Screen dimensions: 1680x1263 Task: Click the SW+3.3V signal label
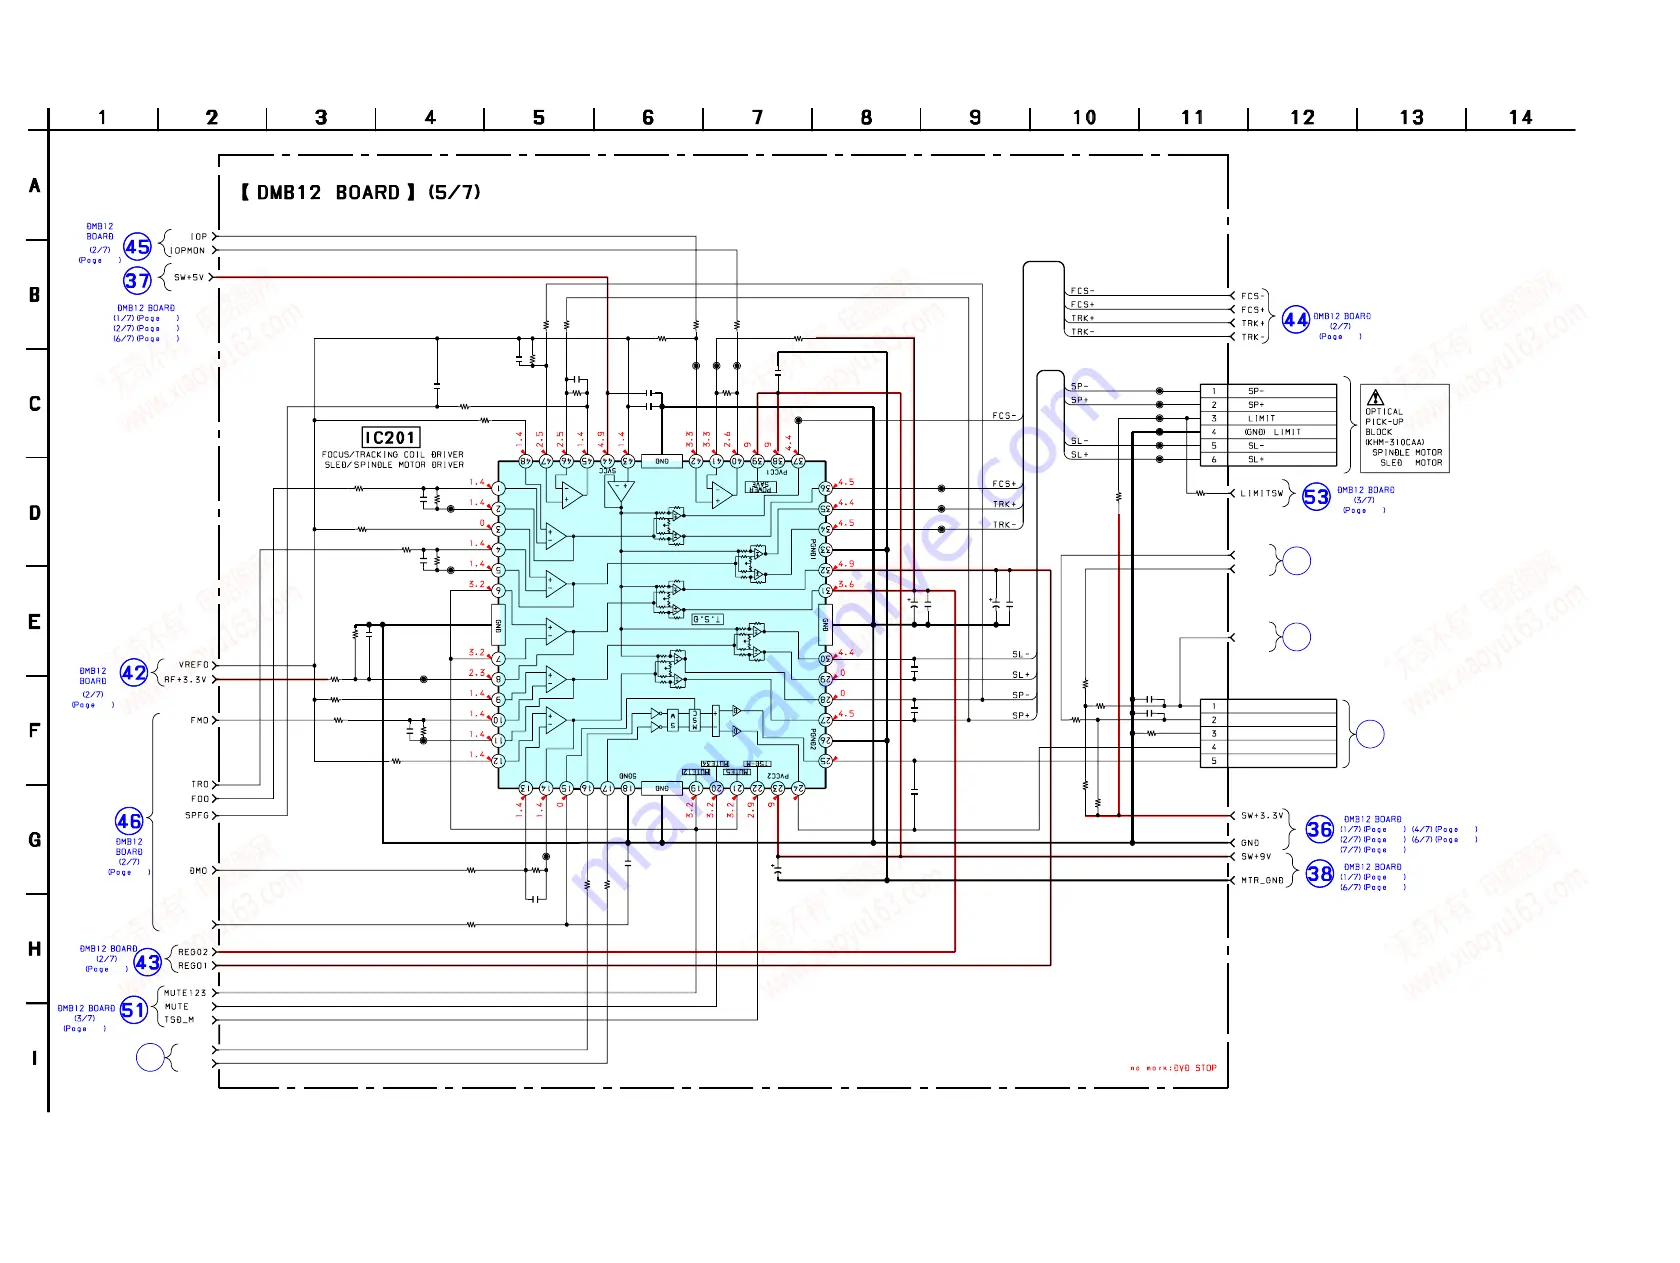(x=1262, y=816)
